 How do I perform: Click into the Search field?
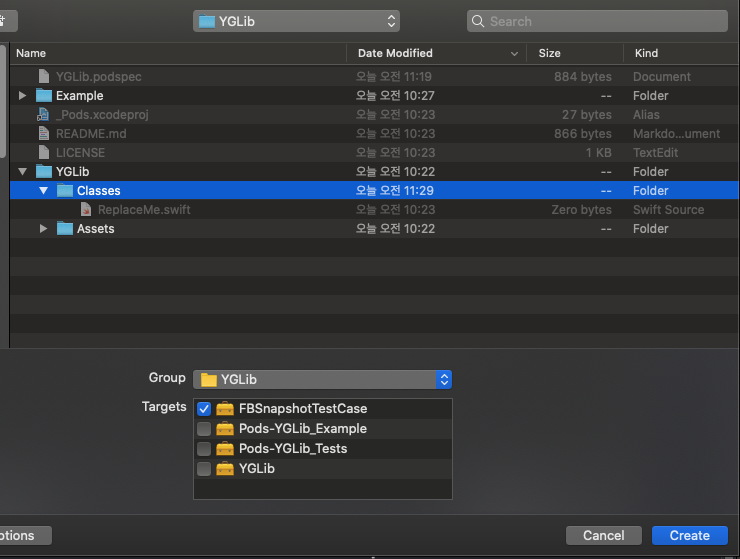597,21
